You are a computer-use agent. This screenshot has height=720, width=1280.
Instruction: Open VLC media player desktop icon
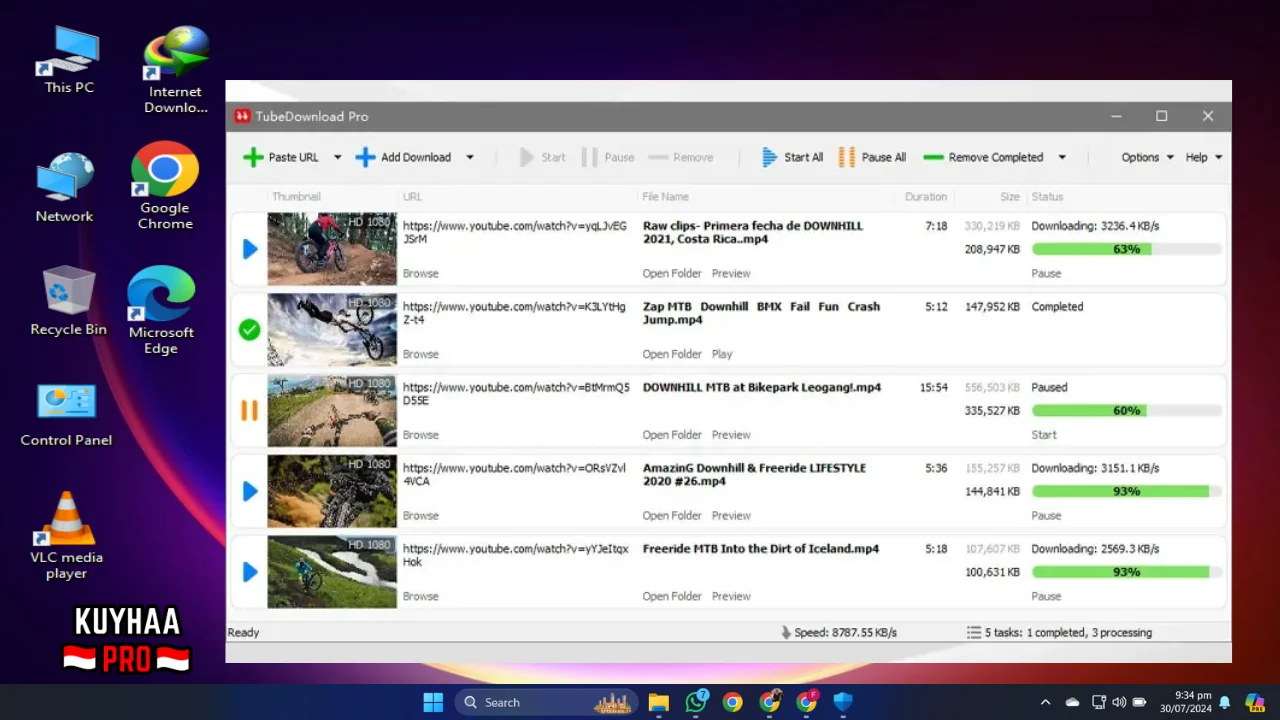pyautogui.click(x=66, y=536)
